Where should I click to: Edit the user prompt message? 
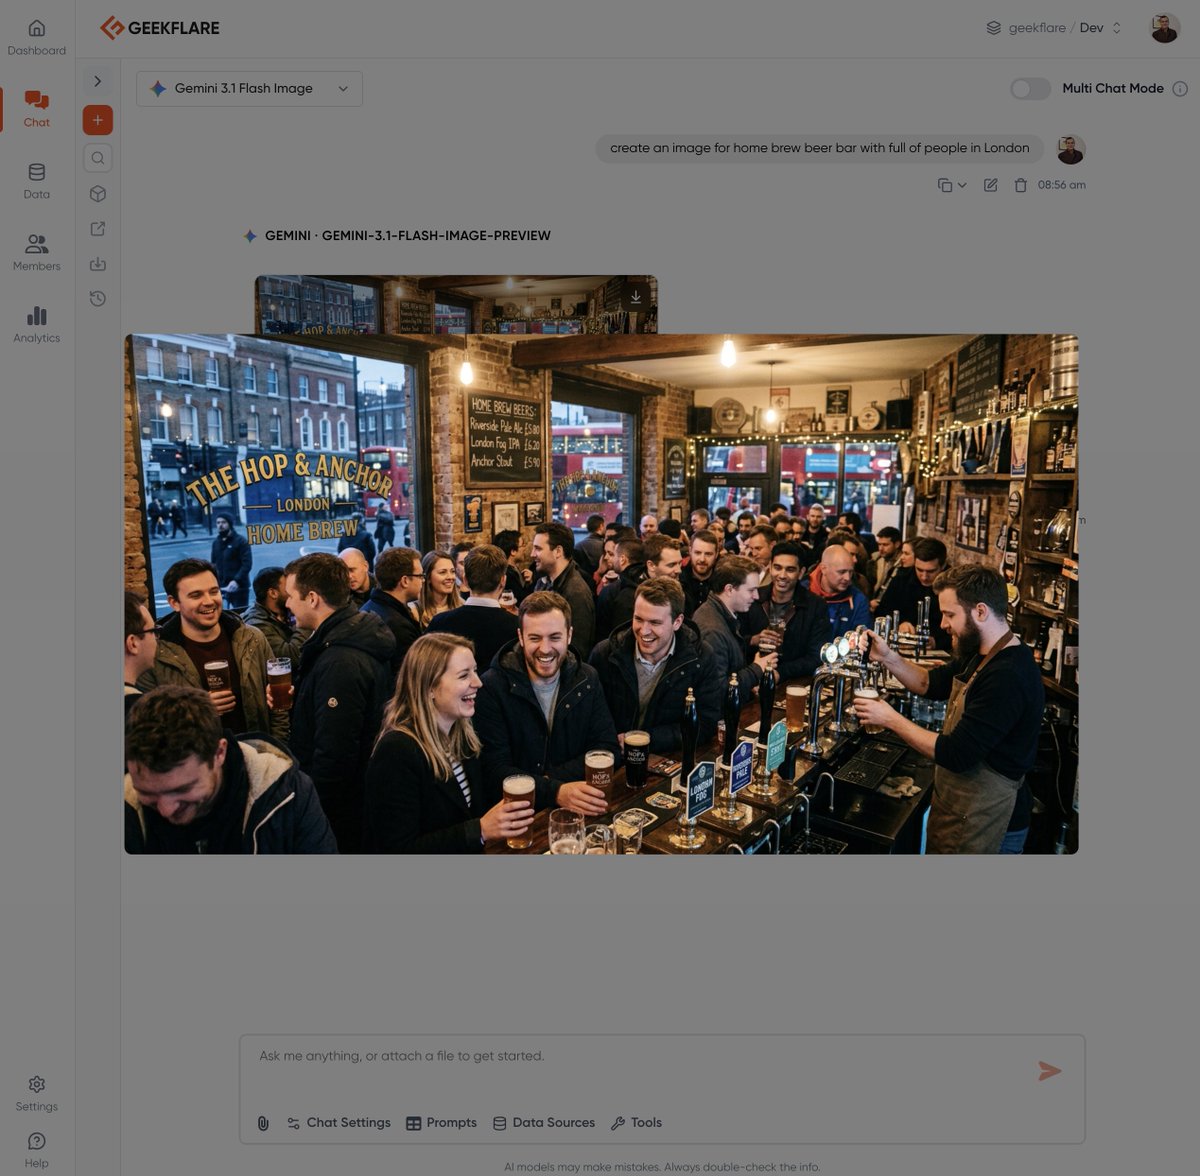click(x=990, y=185)
